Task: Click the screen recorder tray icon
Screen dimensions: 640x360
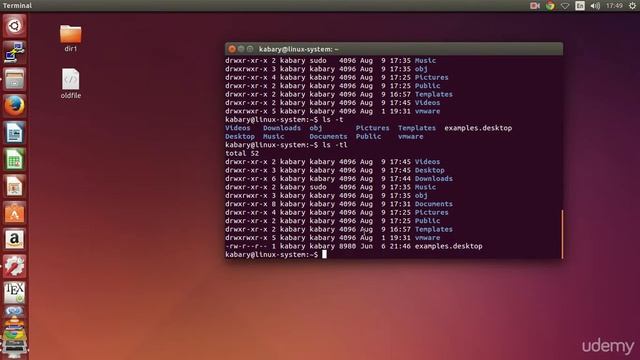Action: coord(535,5)
